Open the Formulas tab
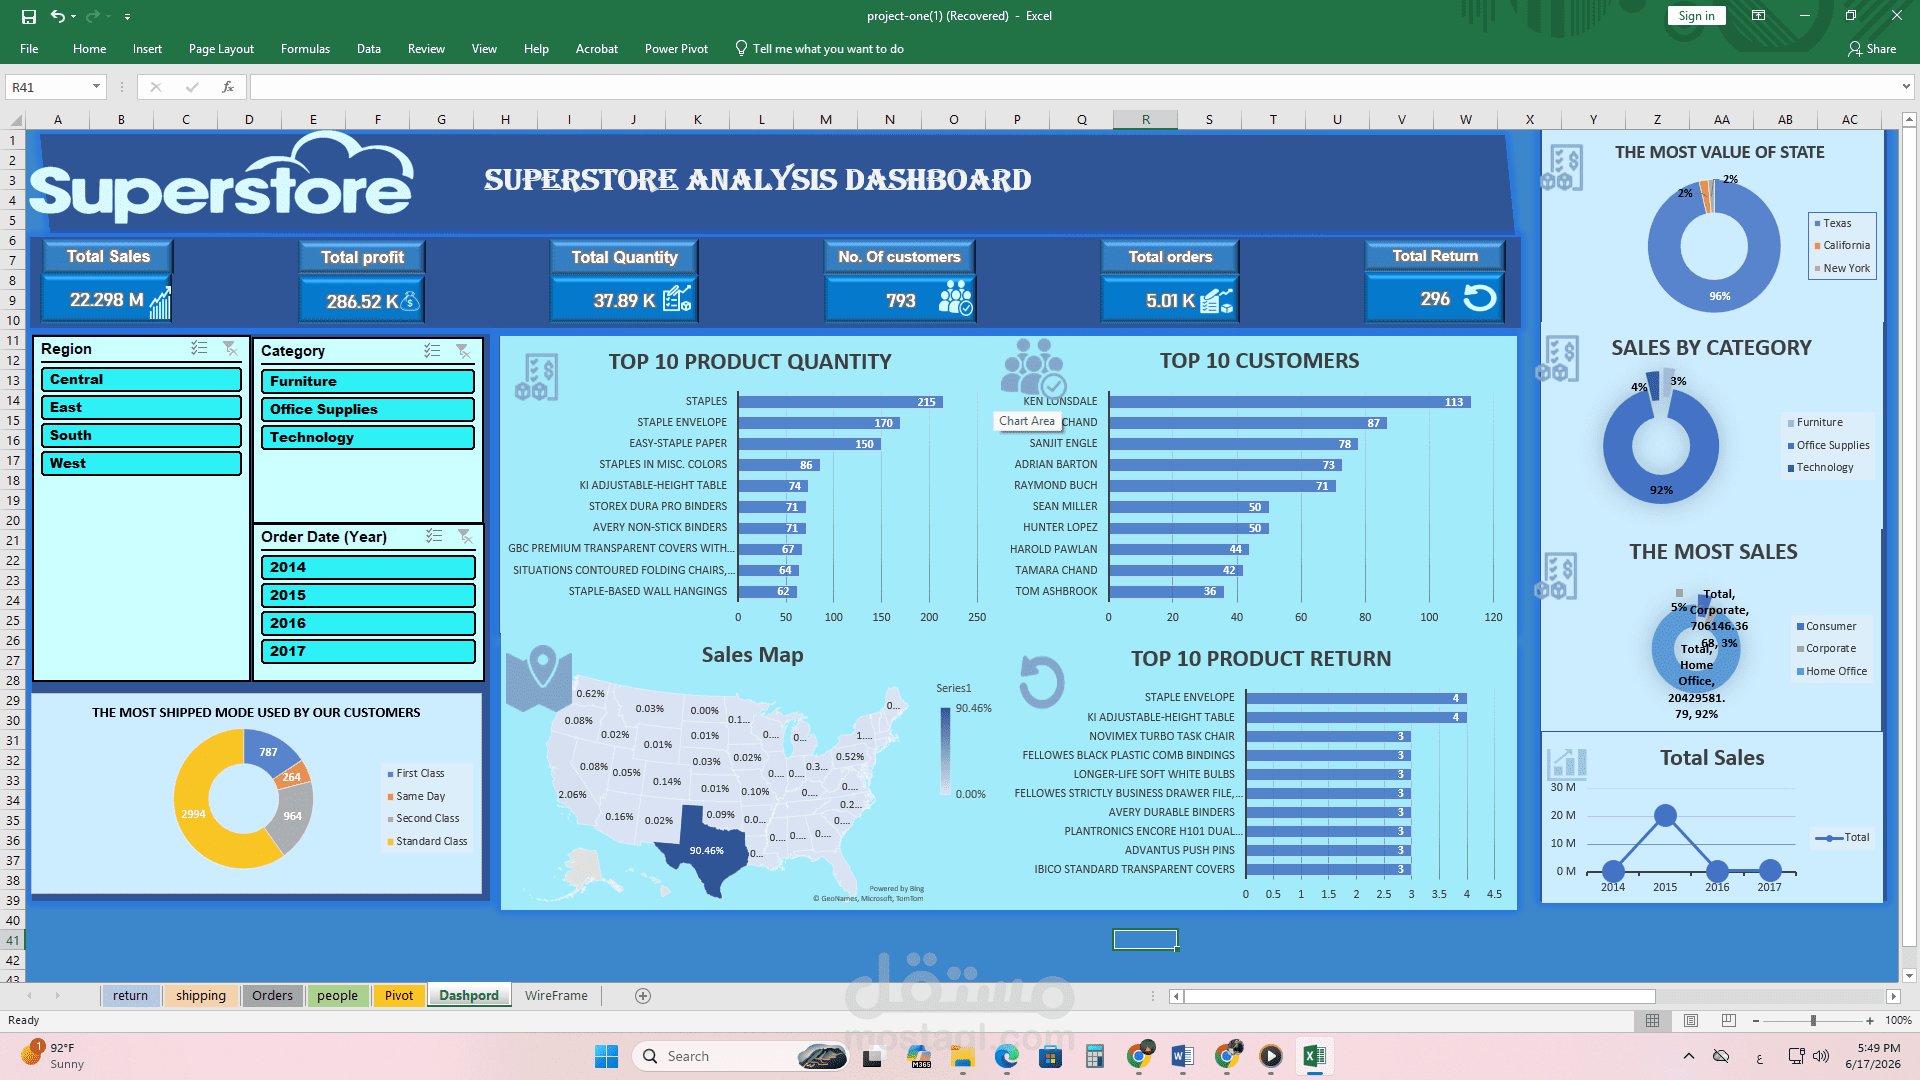Viewport: 1920px width, 1080px height. click(305, 48)
